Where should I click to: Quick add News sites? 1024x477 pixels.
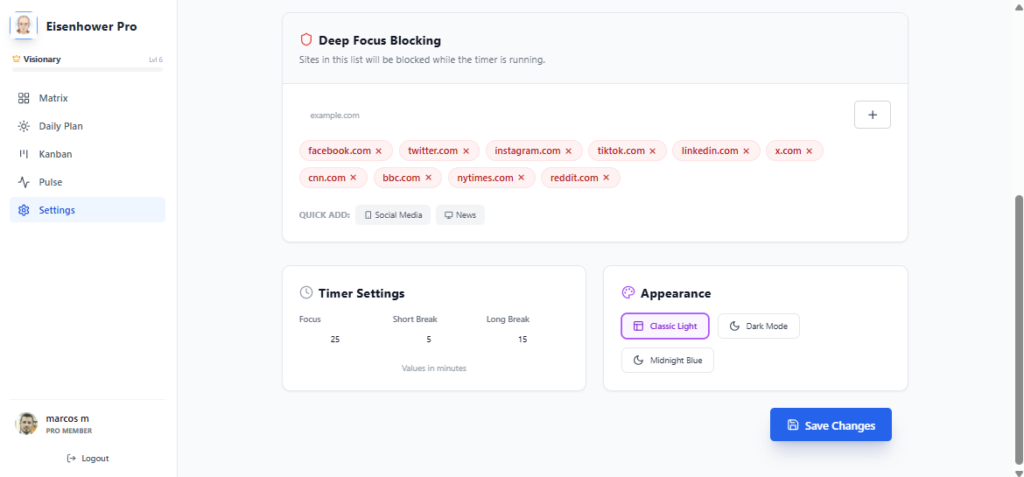(460, 215)
